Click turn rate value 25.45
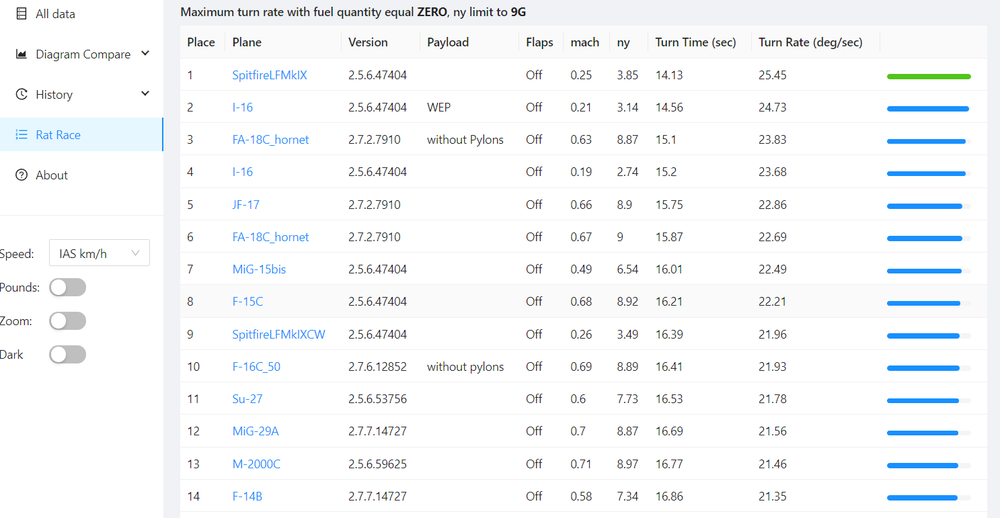1000x518 pixels. click(x=772, y=75)
